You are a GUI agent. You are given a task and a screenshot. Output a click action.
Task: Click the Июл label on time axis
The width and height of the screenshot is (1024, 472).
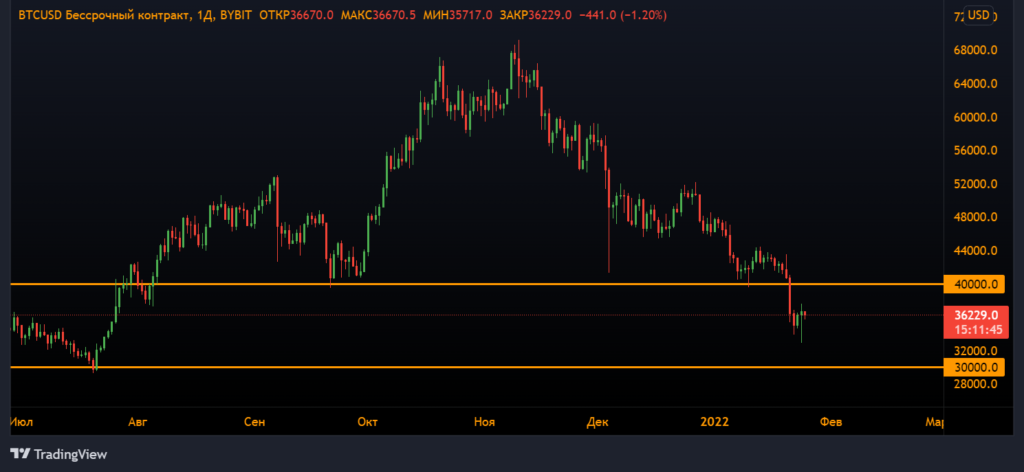tap(22, 422)
